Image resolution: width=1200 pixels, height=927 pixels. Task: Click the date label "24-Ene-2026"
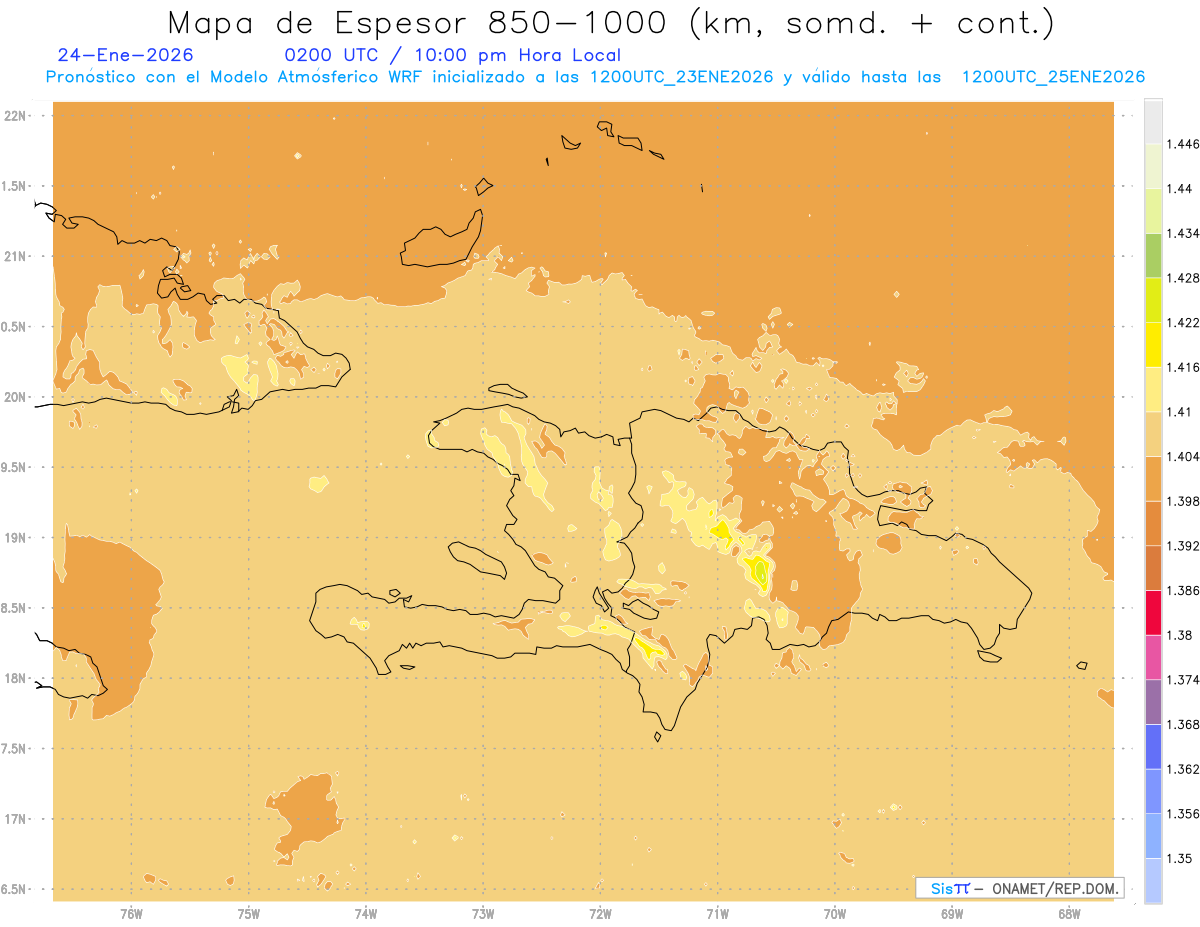tap(126, 55)
